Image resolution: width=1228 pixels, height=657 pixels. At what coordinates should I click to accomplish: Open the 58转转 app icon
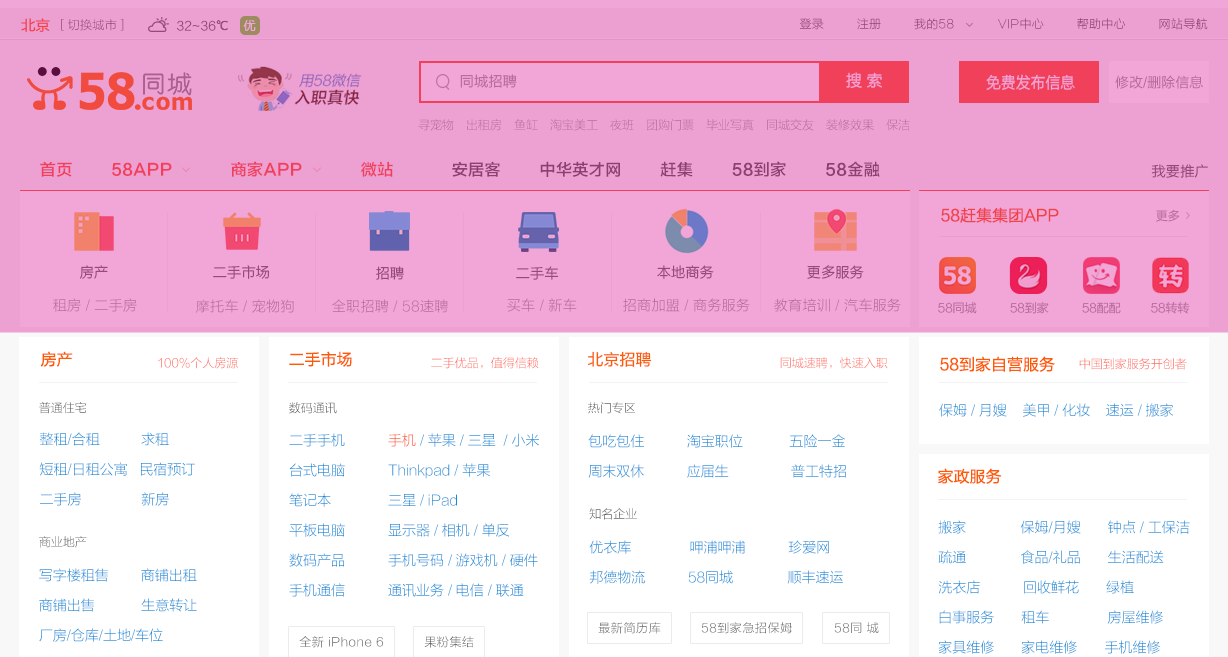pyautogui.click(x=1170, y=275)
